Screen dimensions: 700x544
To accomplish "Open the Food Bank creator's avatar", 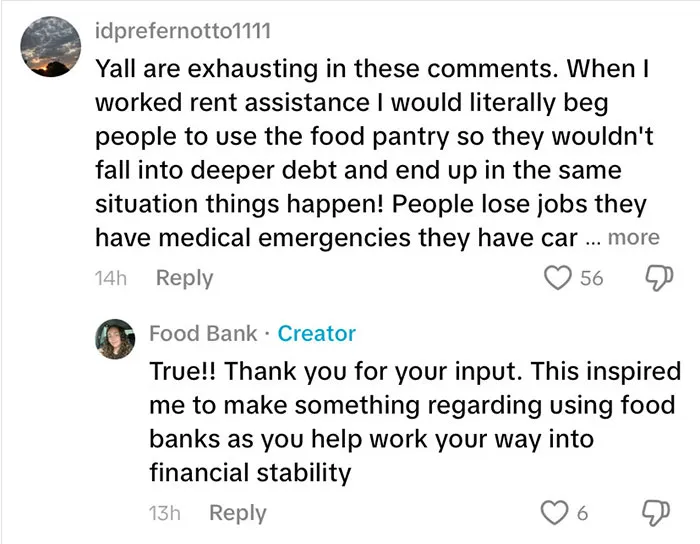I will pyautogui.click(x=115, y=339).
